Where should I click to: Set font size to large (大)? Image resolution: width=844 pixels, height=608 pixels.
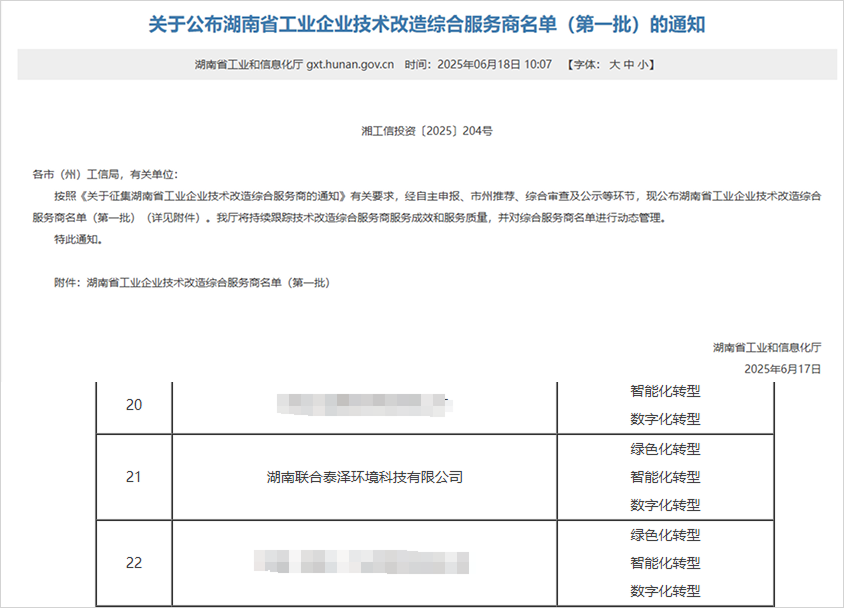pos(614,65)
